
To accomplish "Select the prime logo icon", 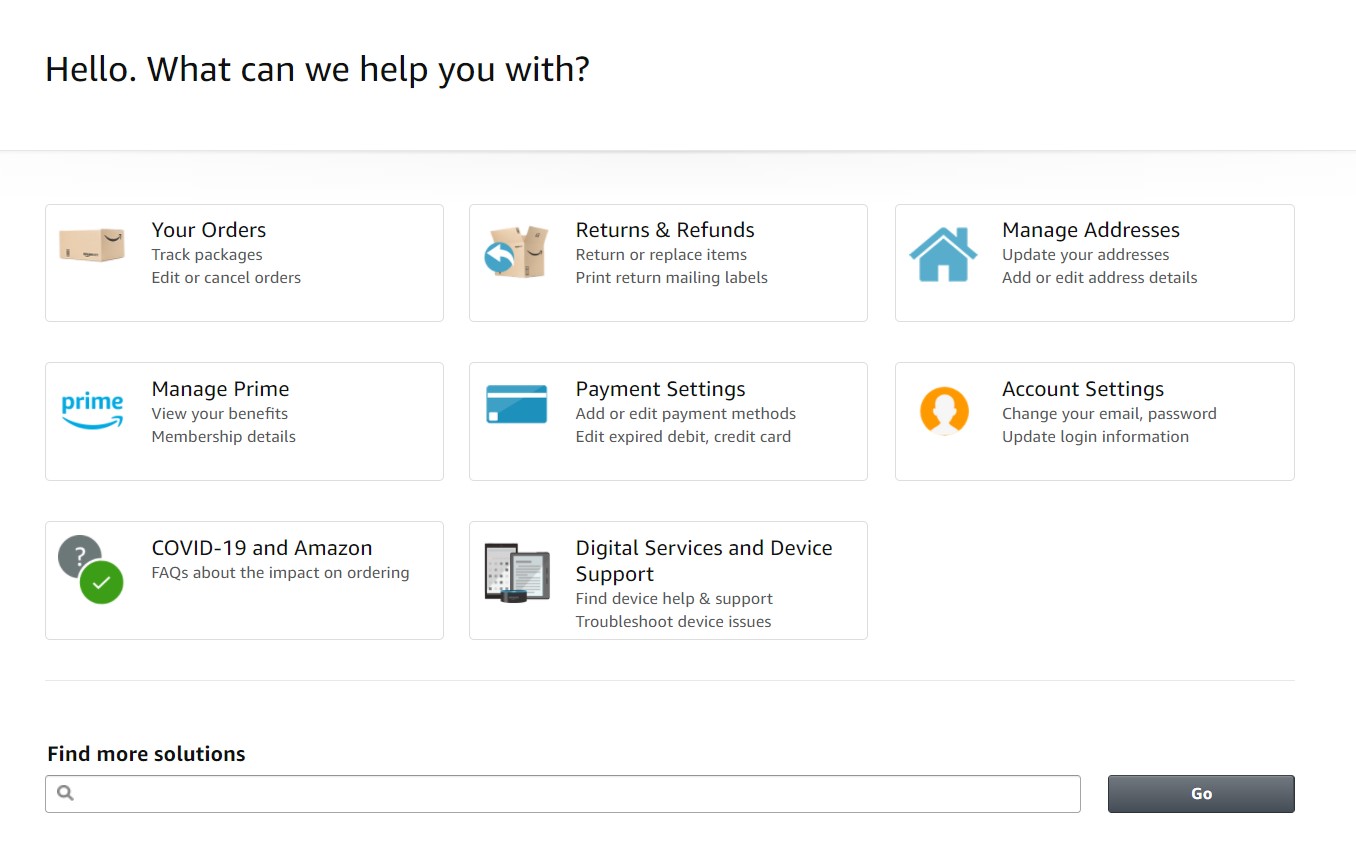I will (92, 408).
